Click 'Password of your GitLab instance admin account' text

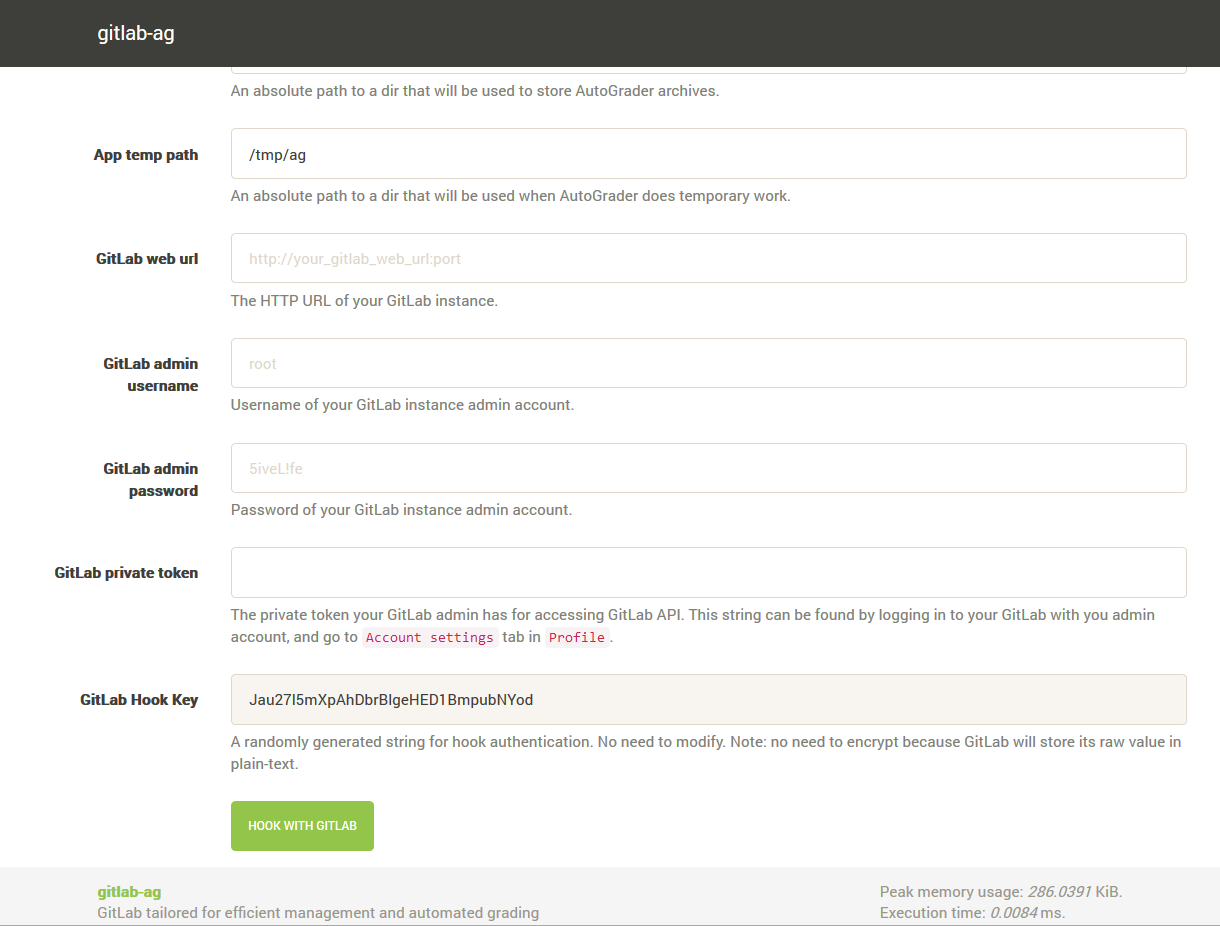click(x=402, y=510)
